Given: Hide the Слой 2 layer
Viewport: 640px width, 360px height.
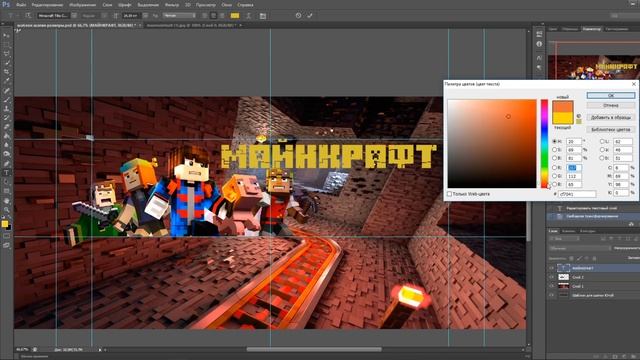Looking at the screenshot, I should 551,277.
